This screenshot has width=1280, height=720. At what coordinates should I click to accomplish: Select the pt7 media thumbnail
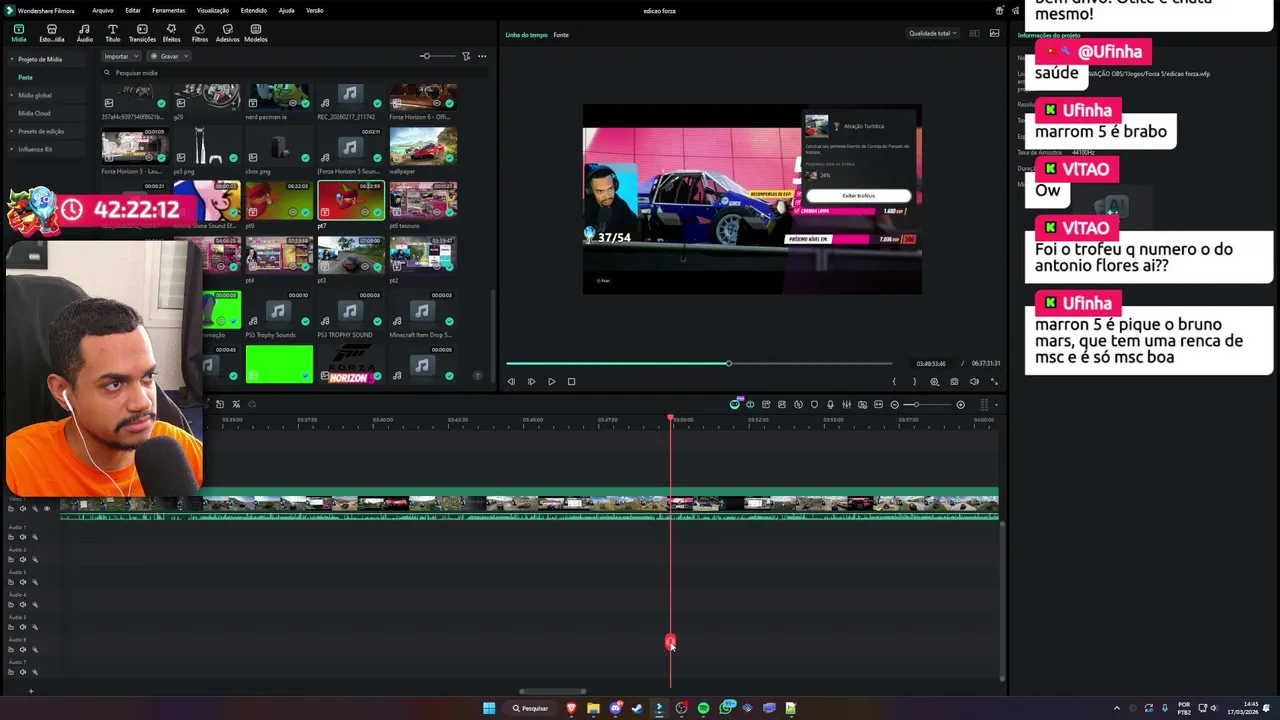(351, 201)
